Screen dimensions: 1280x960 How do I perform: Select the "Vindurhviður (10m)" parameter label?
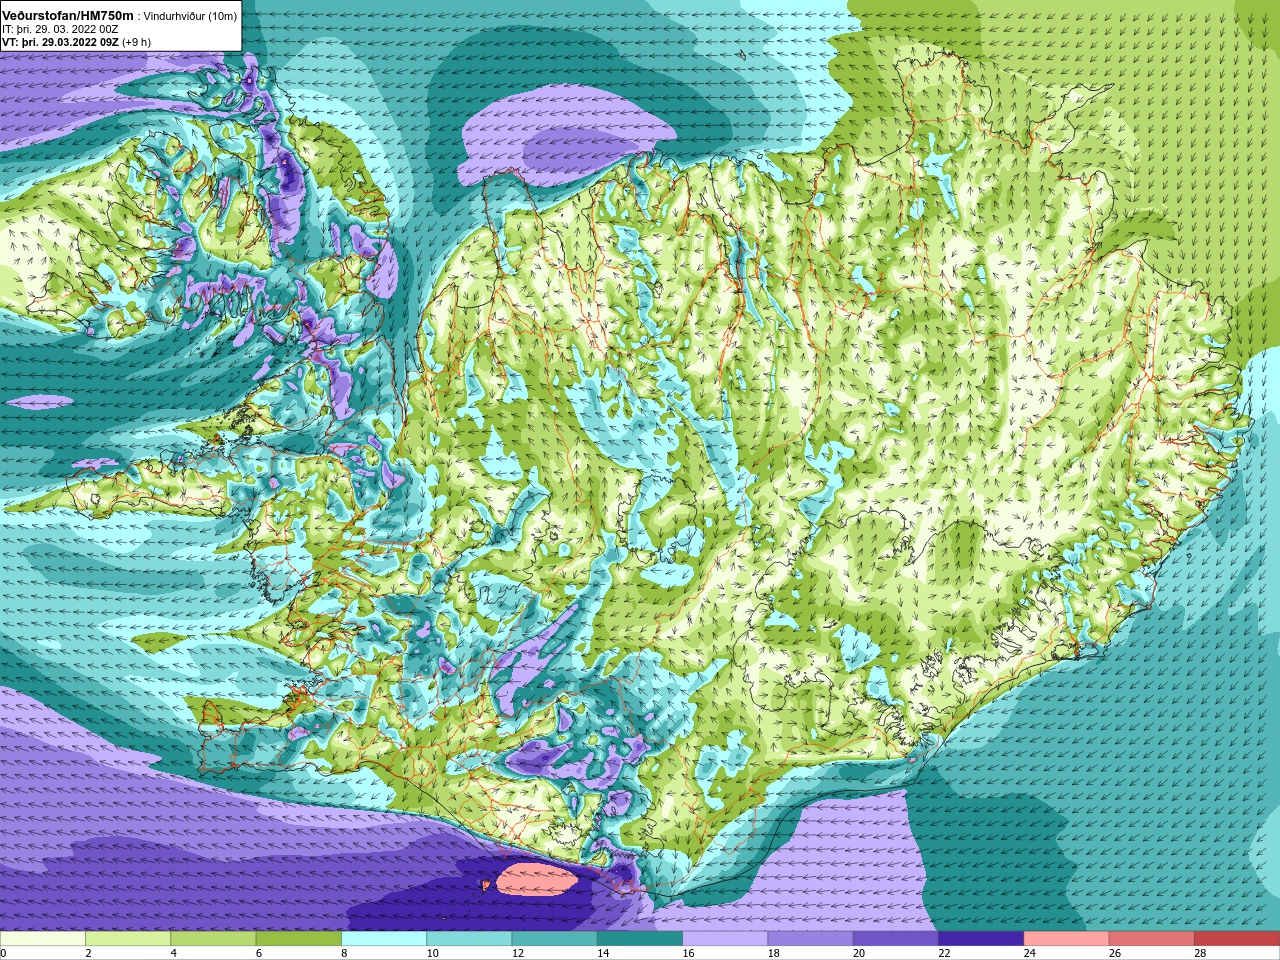[x=191, y=16]
